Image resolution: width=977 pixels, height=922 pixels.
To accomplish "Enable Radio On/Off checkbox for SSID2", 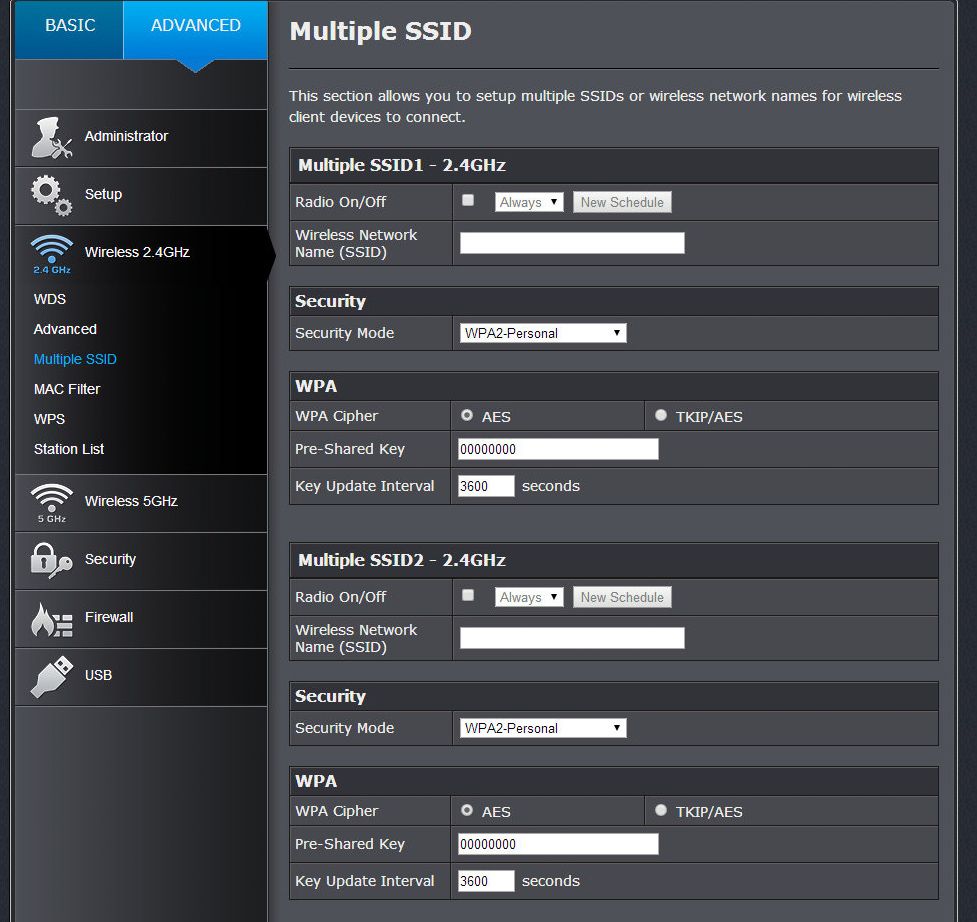I will (x=468, y=596).
